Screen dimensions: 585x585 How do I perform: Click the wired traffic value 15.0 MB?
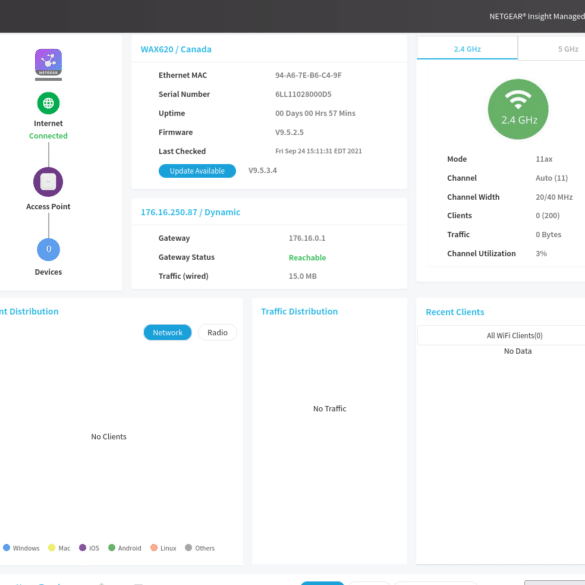coord(303,276)
